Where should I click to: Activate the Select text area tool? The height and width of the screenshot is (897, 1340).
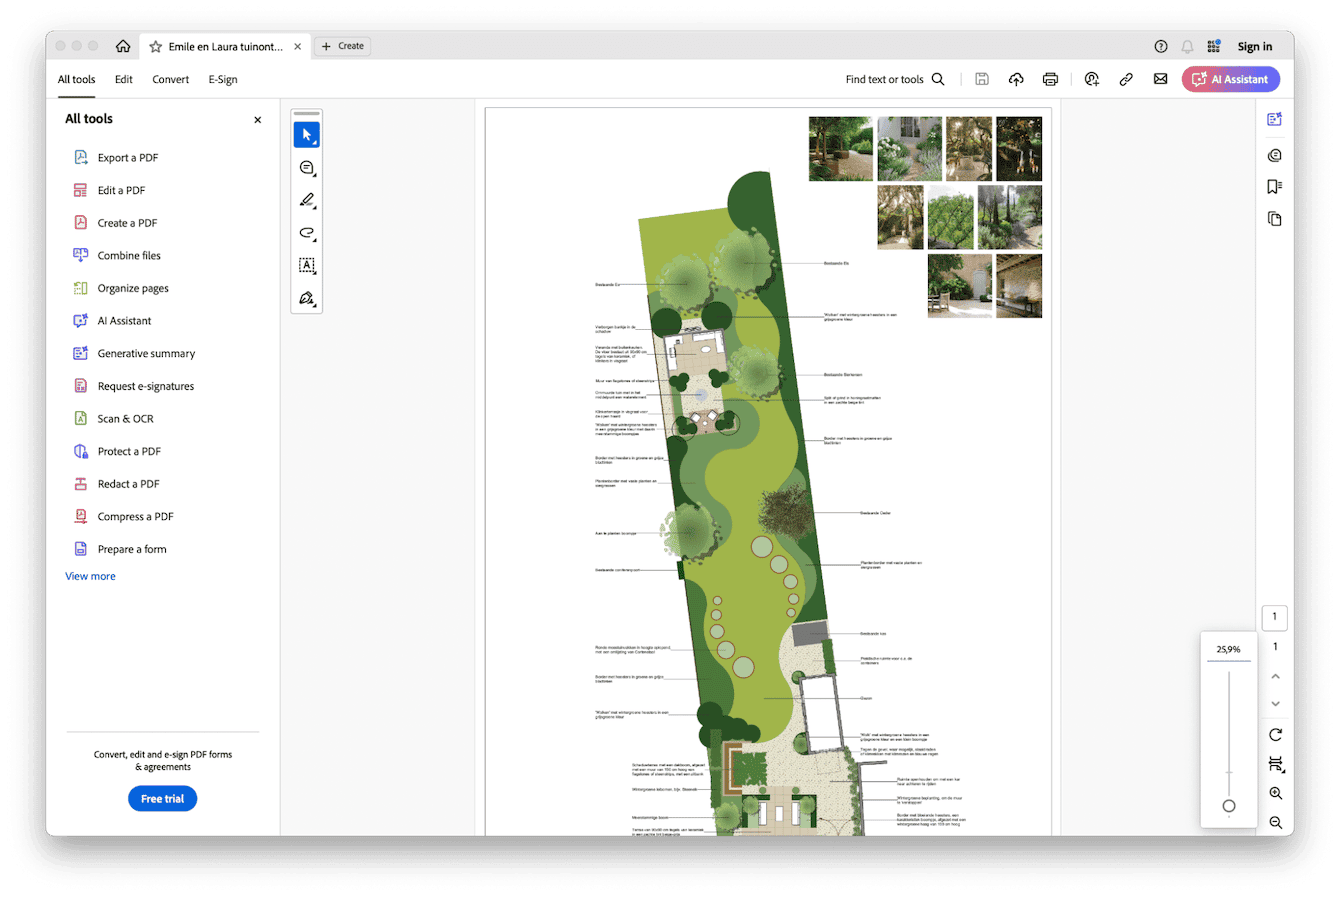(307, 266)
